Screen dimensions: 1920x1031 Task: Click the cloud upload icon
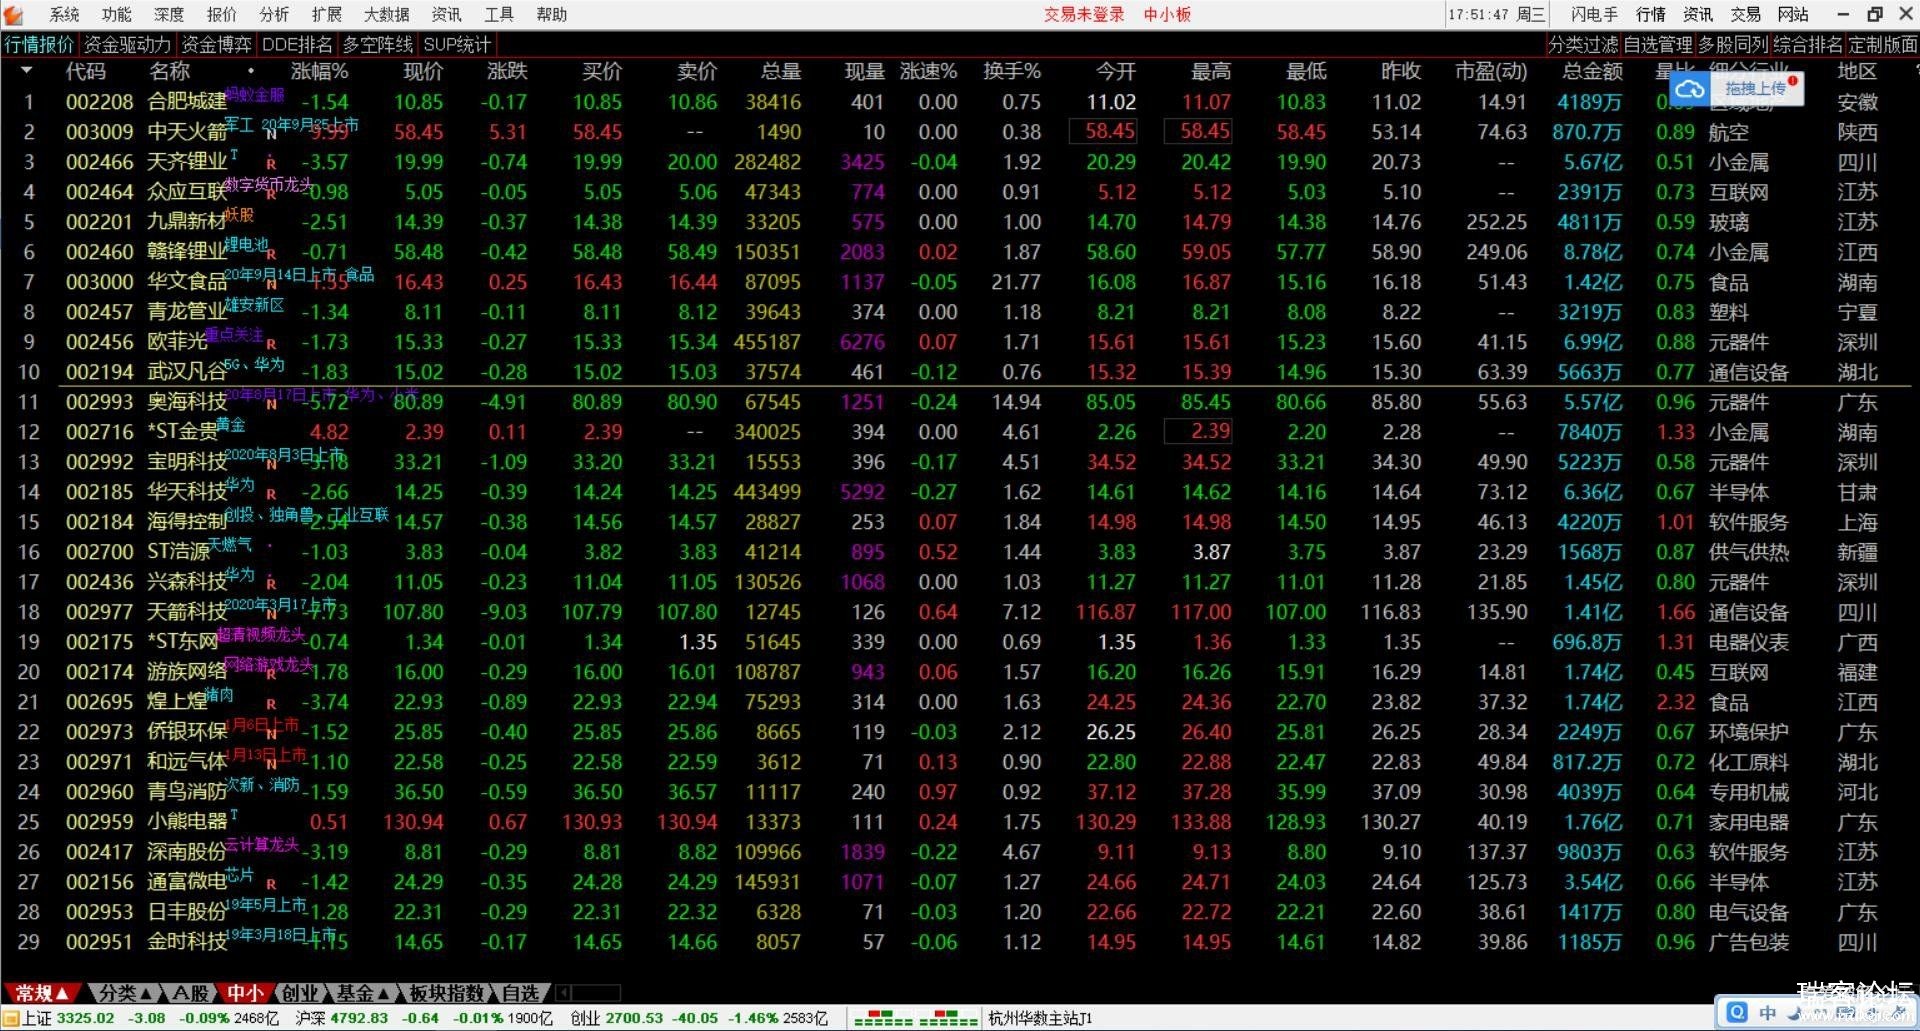click(1689, 89)
